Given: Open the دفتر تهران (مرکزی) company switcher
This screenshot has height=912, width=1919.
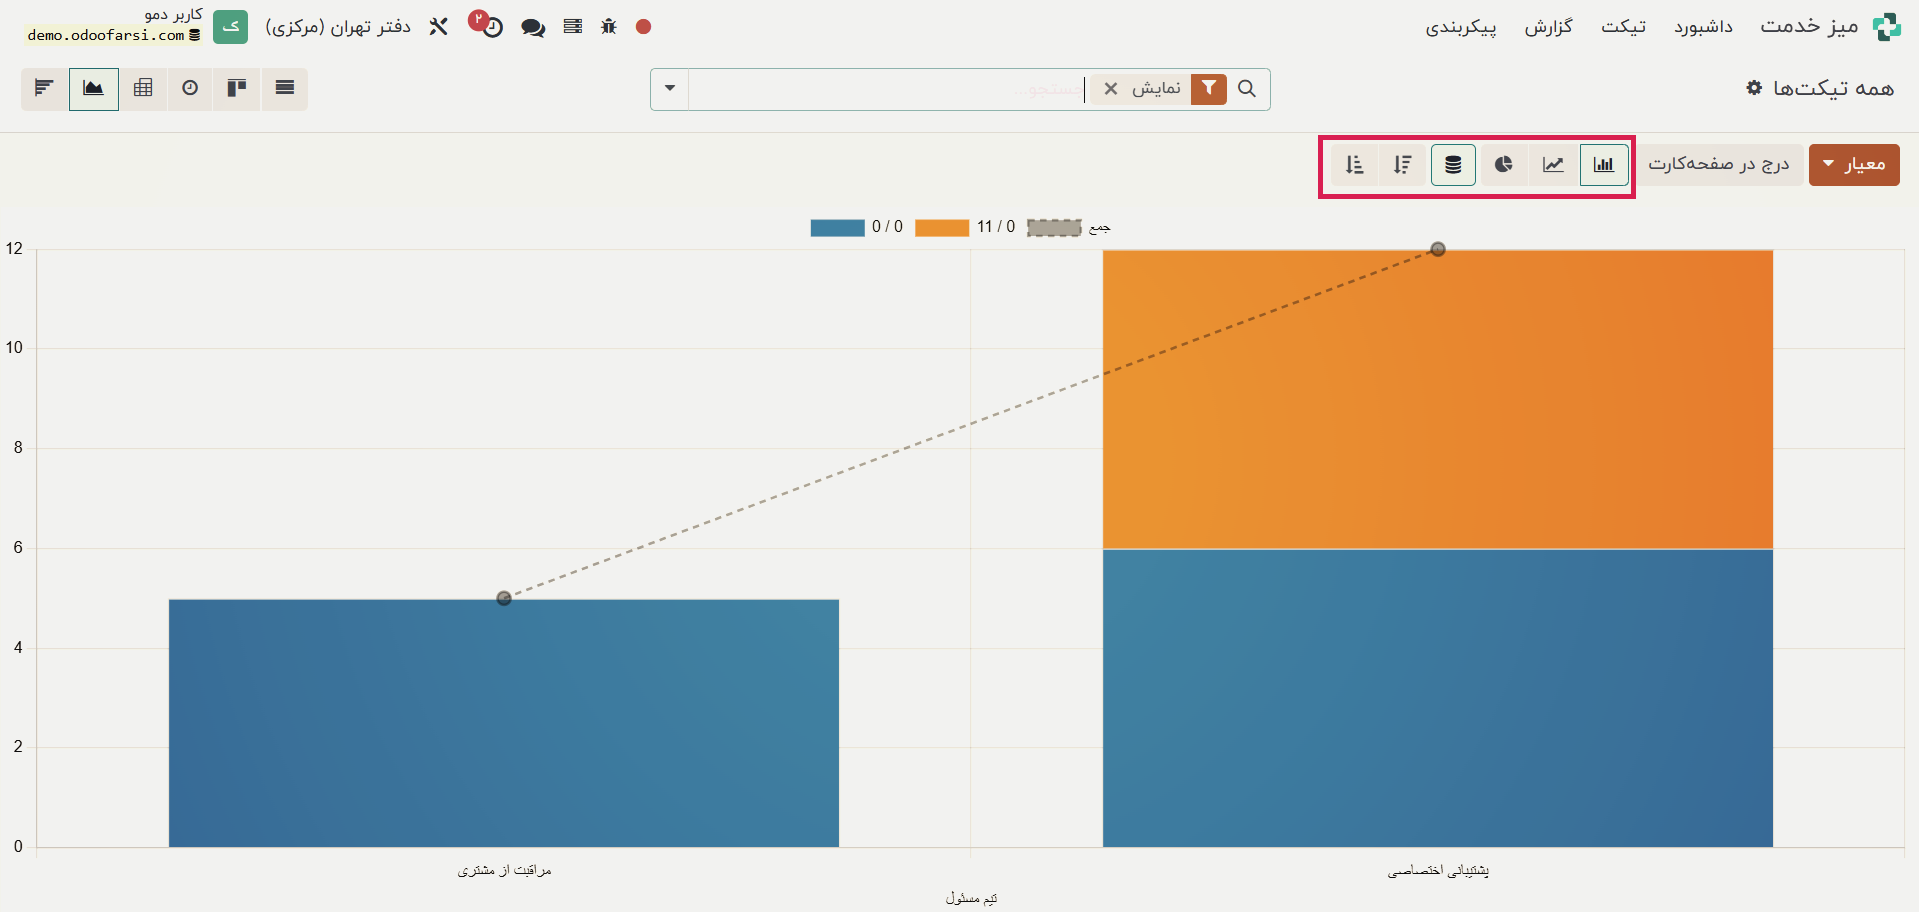Looking at the screenshot, I should 338,27.
